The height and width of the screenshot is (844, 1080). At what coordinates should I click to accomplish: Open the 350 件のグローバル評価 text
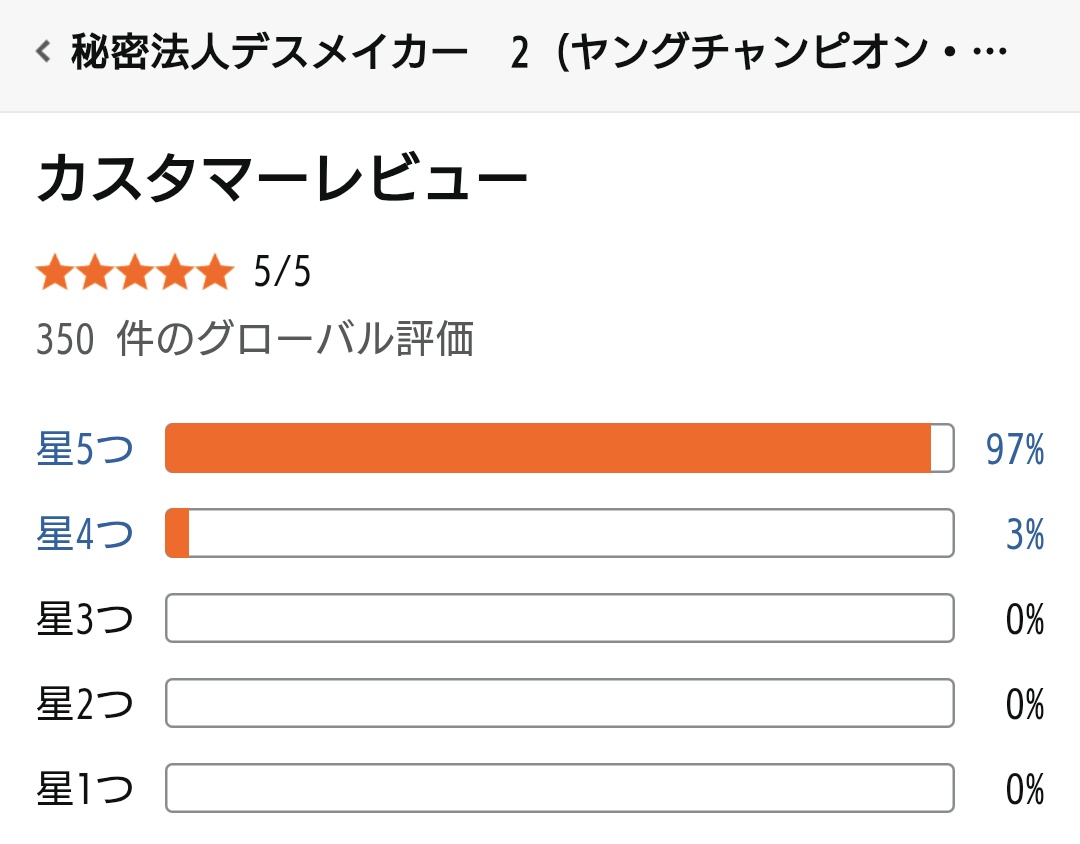(x=255, y=341)
